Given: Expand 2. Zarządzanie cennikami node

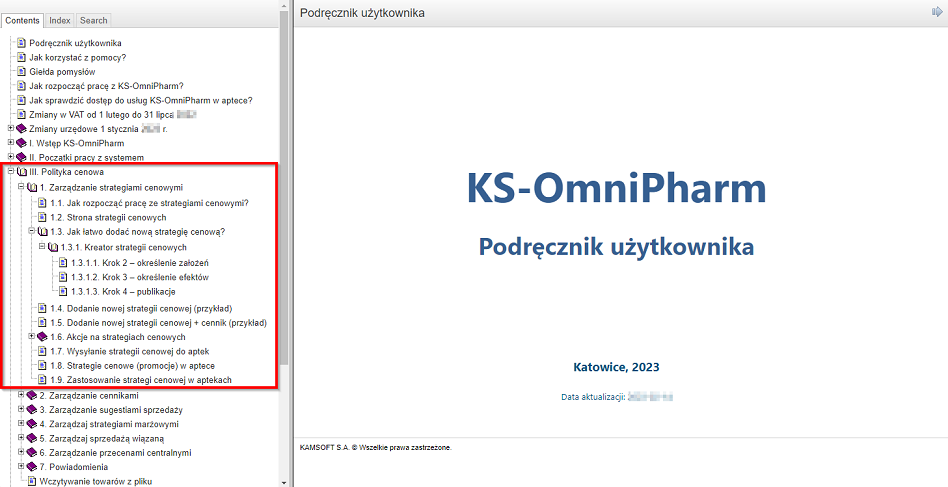Looking at the screenshot, I should pos(21,395).
